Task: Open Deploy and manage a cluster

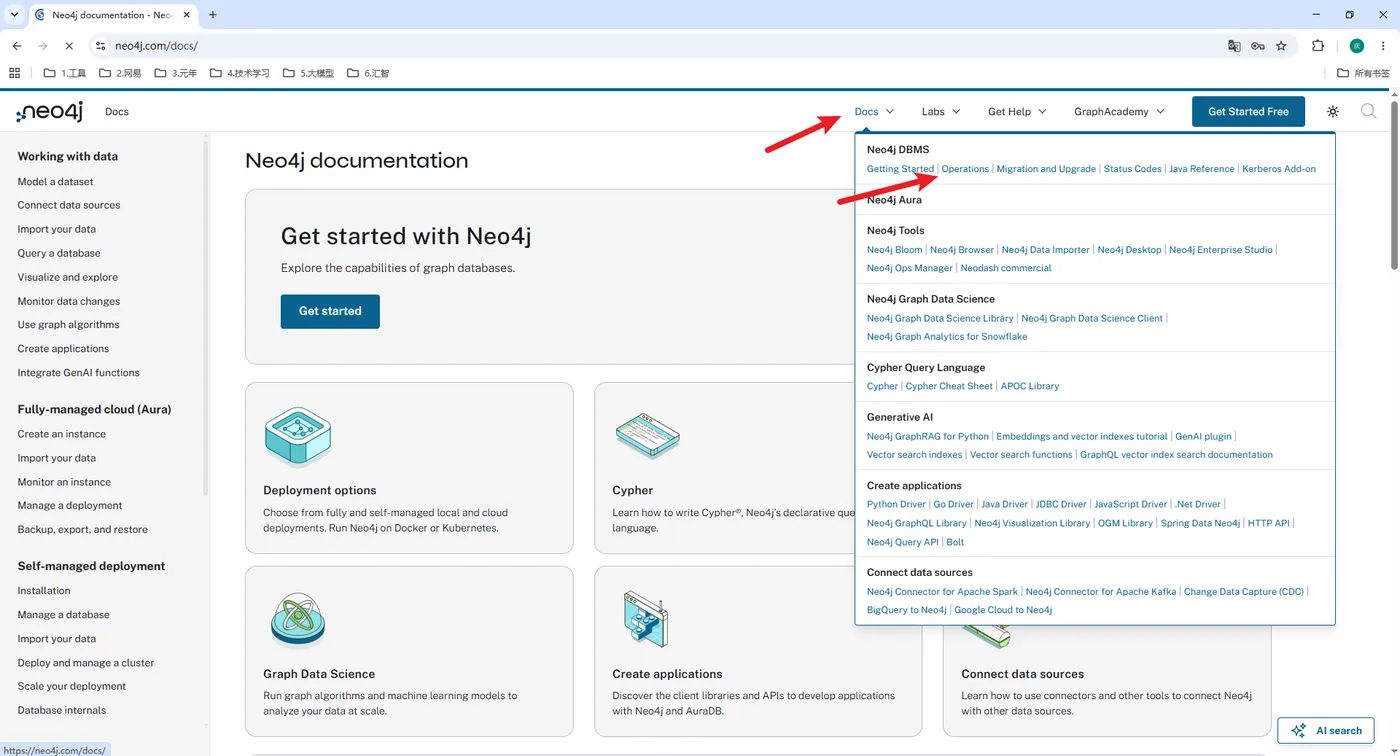Action: (x=86, y=663)
